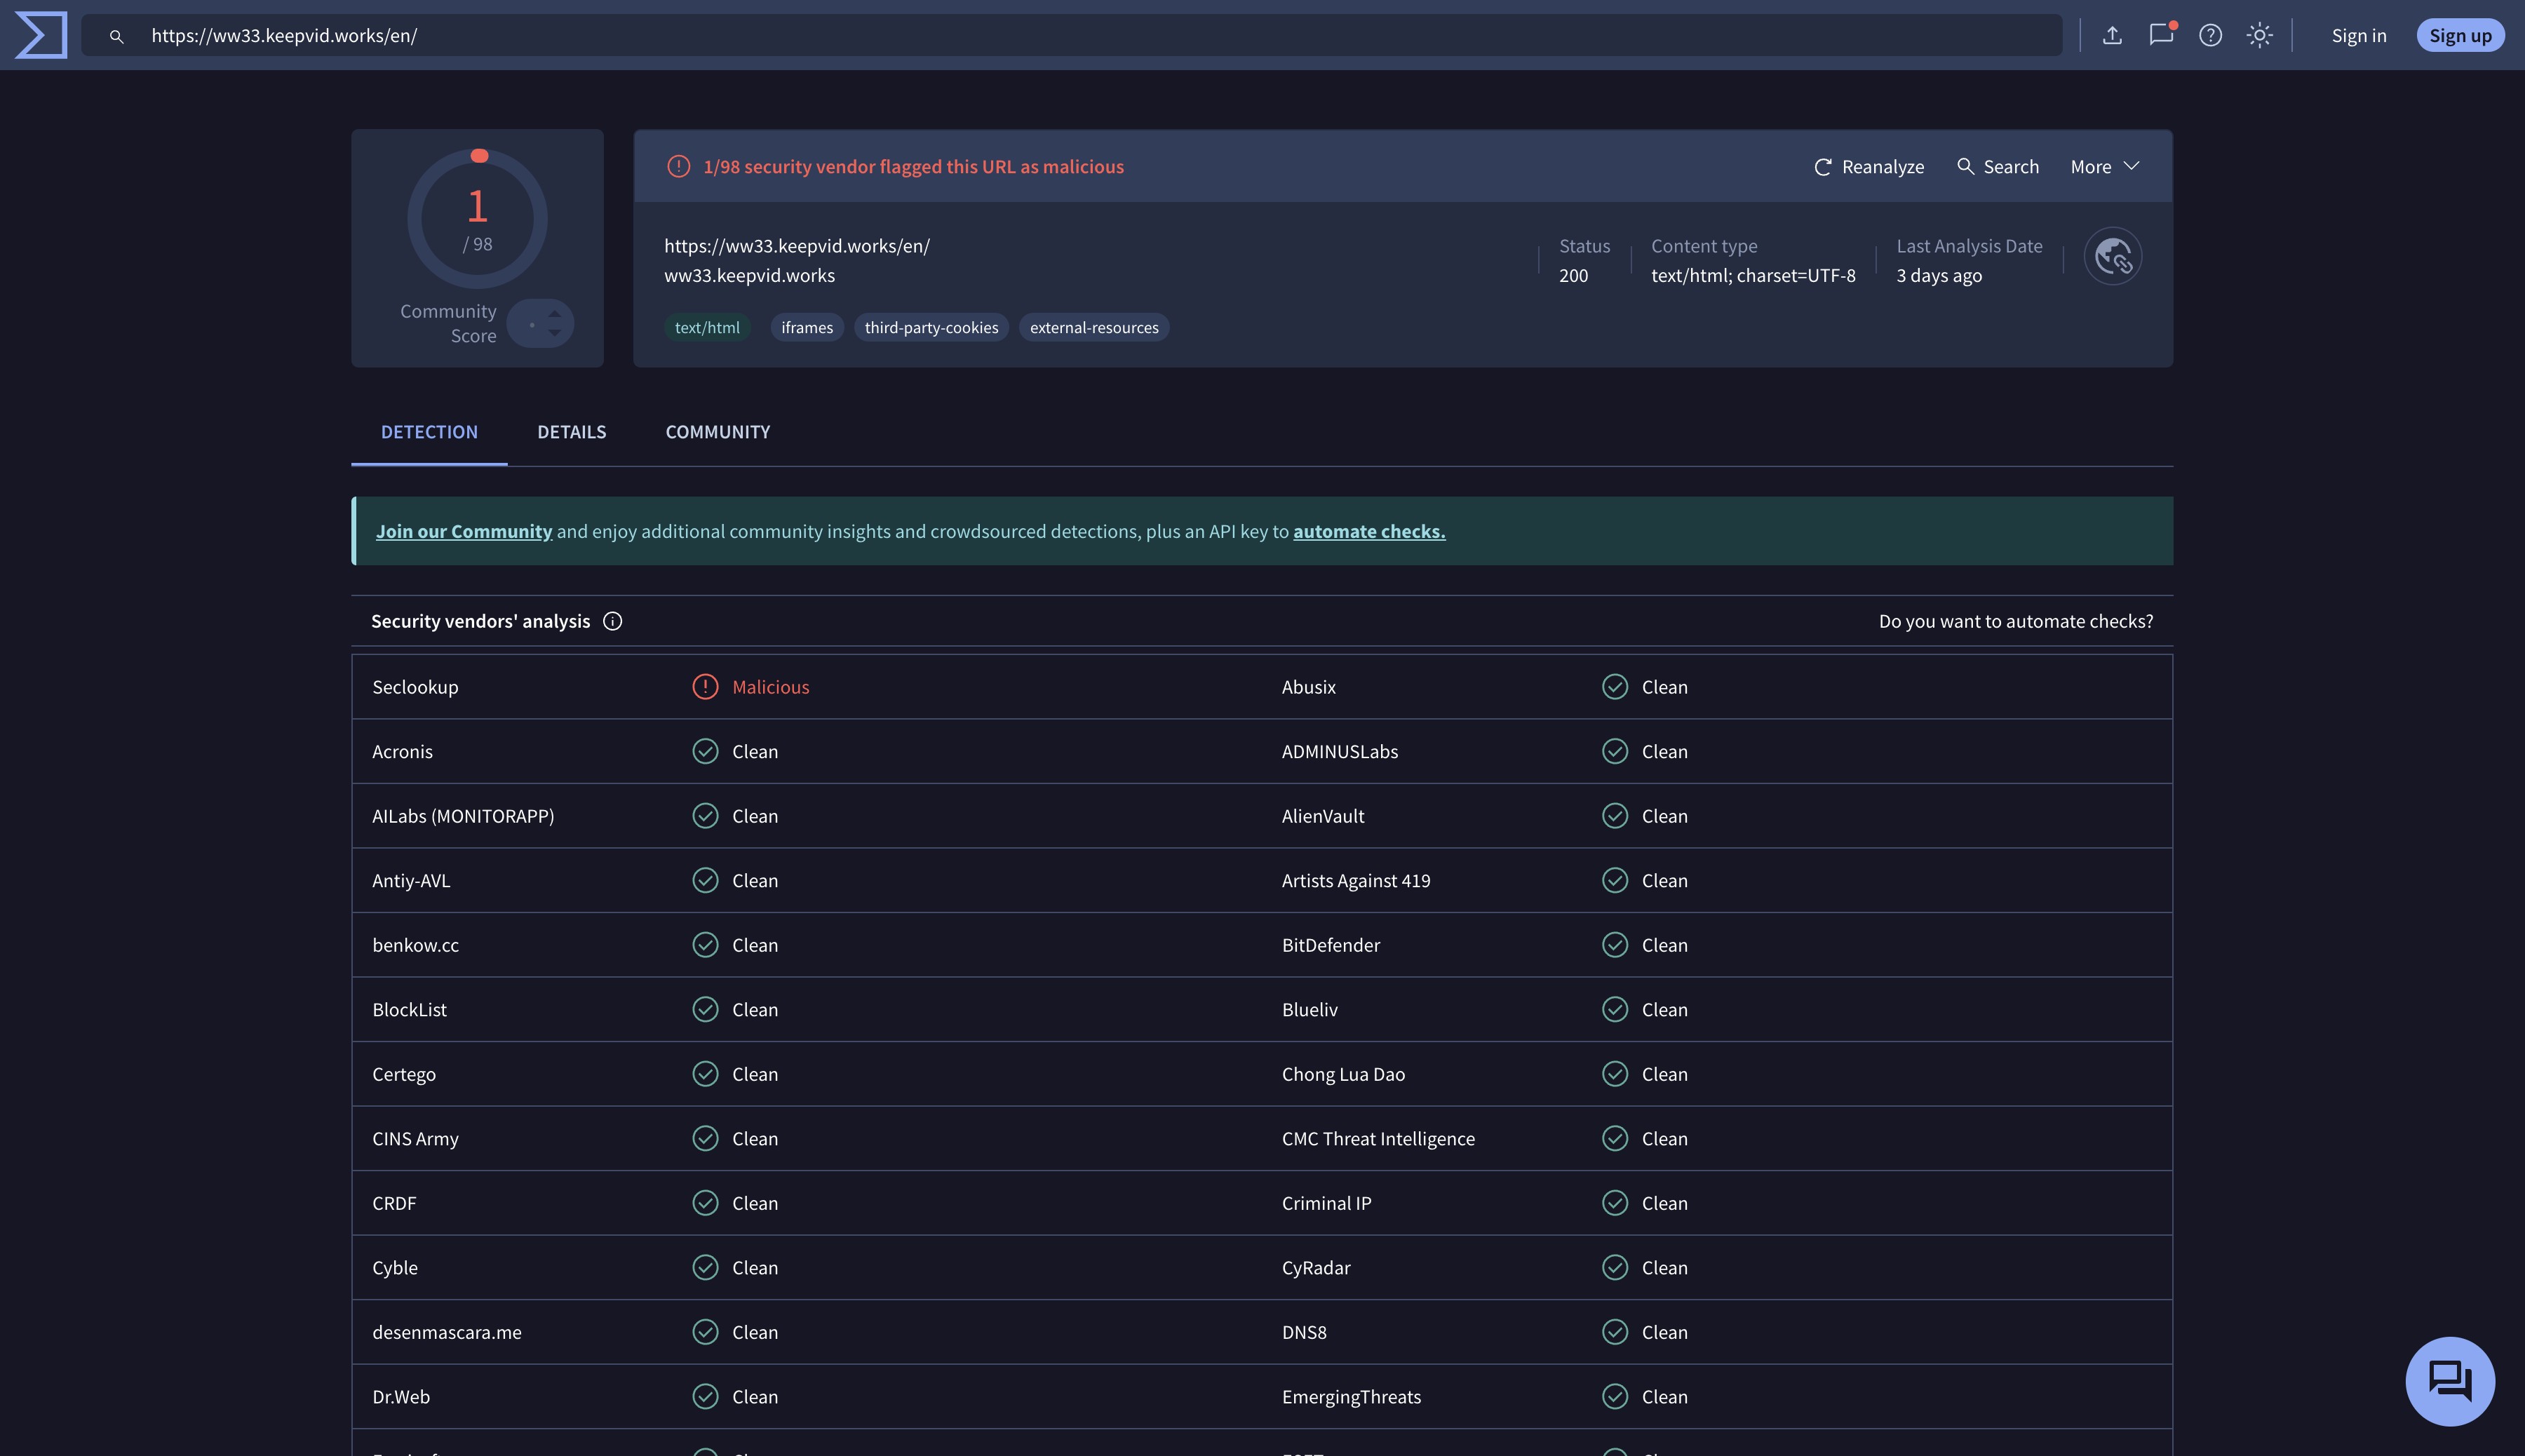Select the iframes tag
The image size is (2525, 1456).
tap(807, 328)
